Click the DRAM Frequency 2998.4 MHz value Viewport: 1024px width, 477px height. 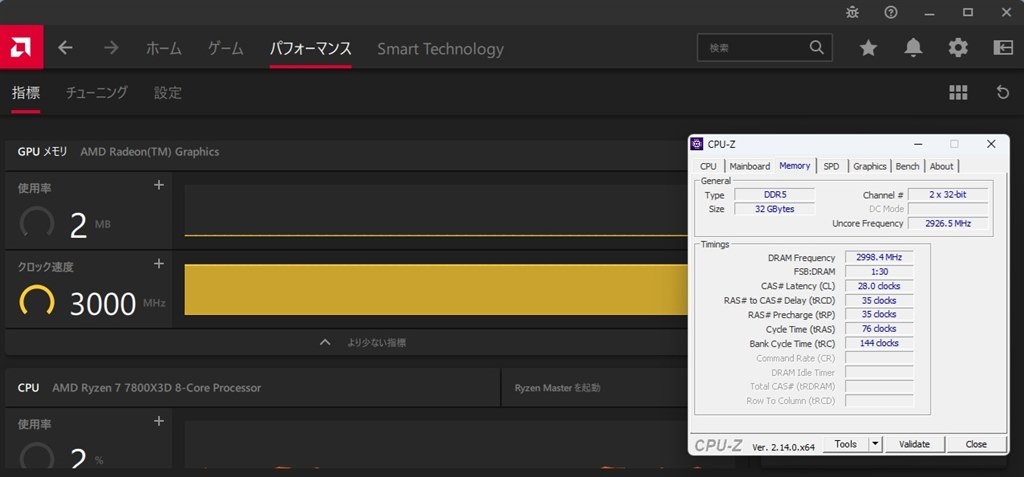click(x=878, y=257)
